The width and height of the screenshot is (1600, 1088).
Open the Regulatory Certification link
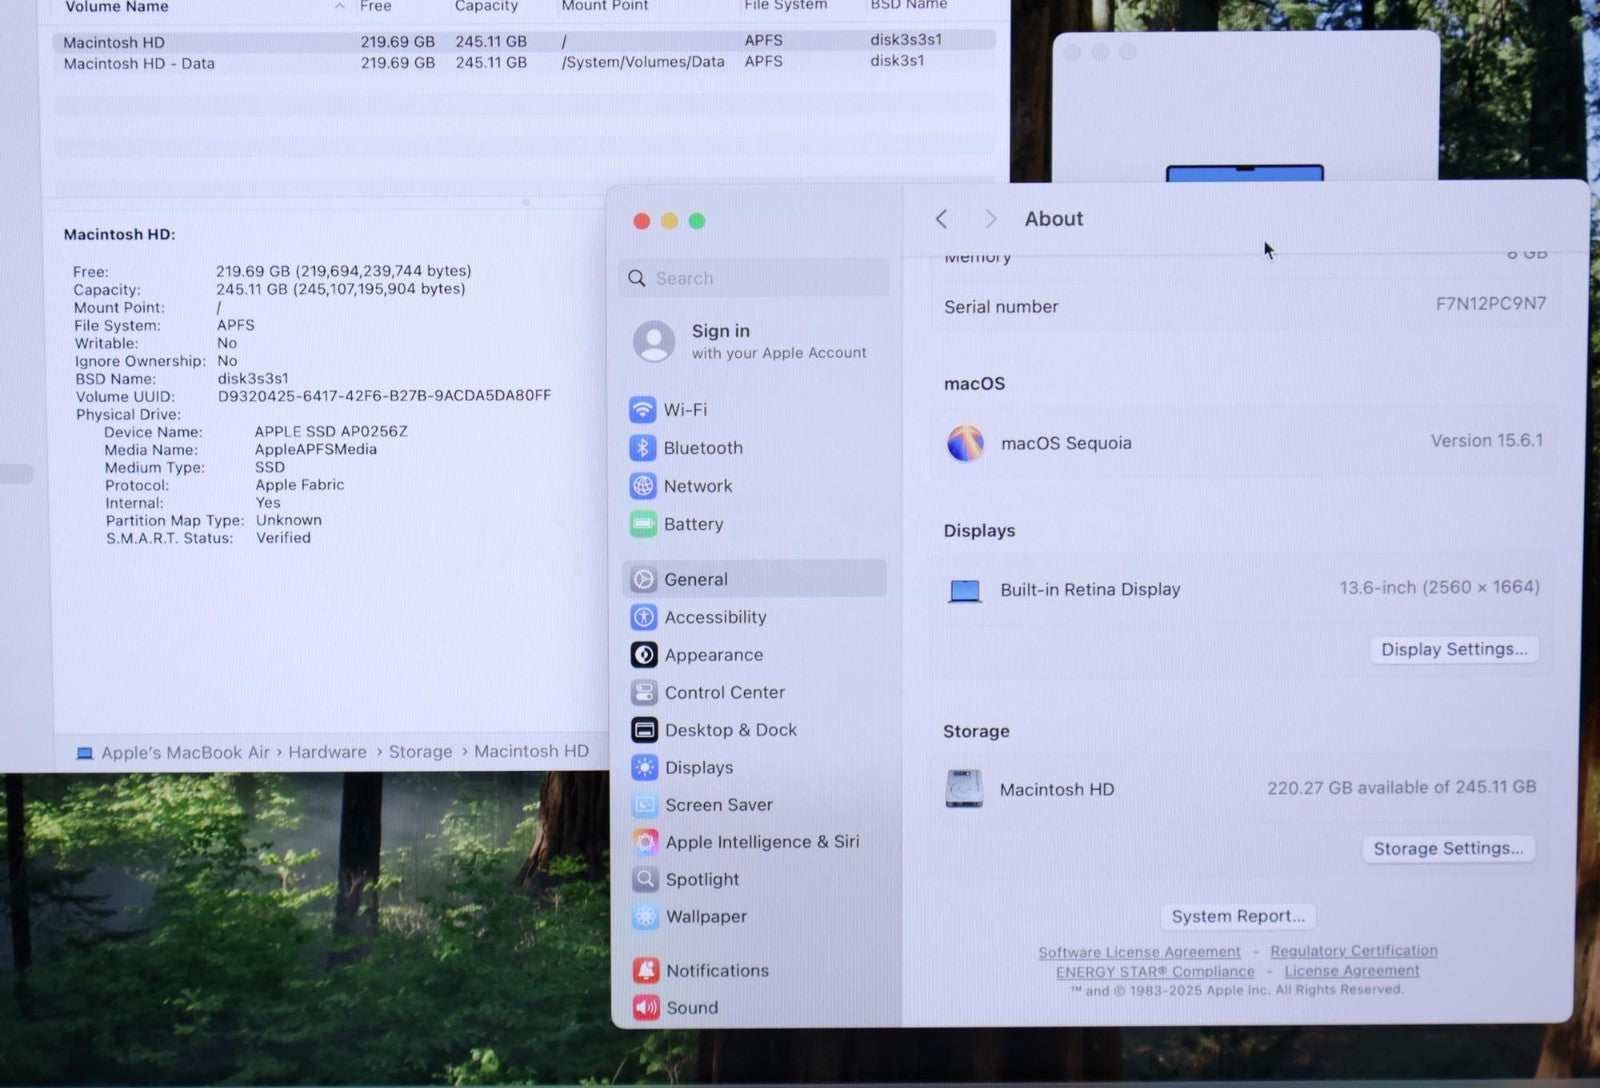tap(1353, 950)
